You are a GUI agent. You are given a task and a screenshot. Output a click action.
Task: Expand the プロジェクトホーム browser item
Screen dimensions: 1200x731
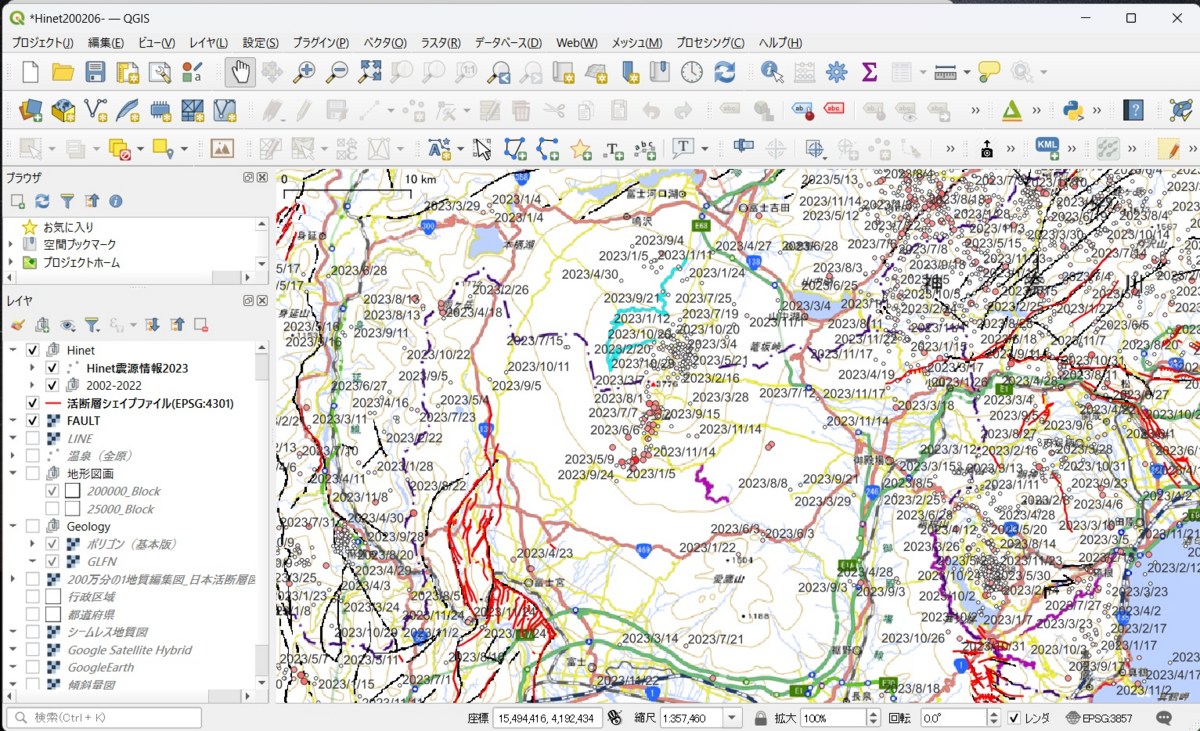tap(12, 262)
